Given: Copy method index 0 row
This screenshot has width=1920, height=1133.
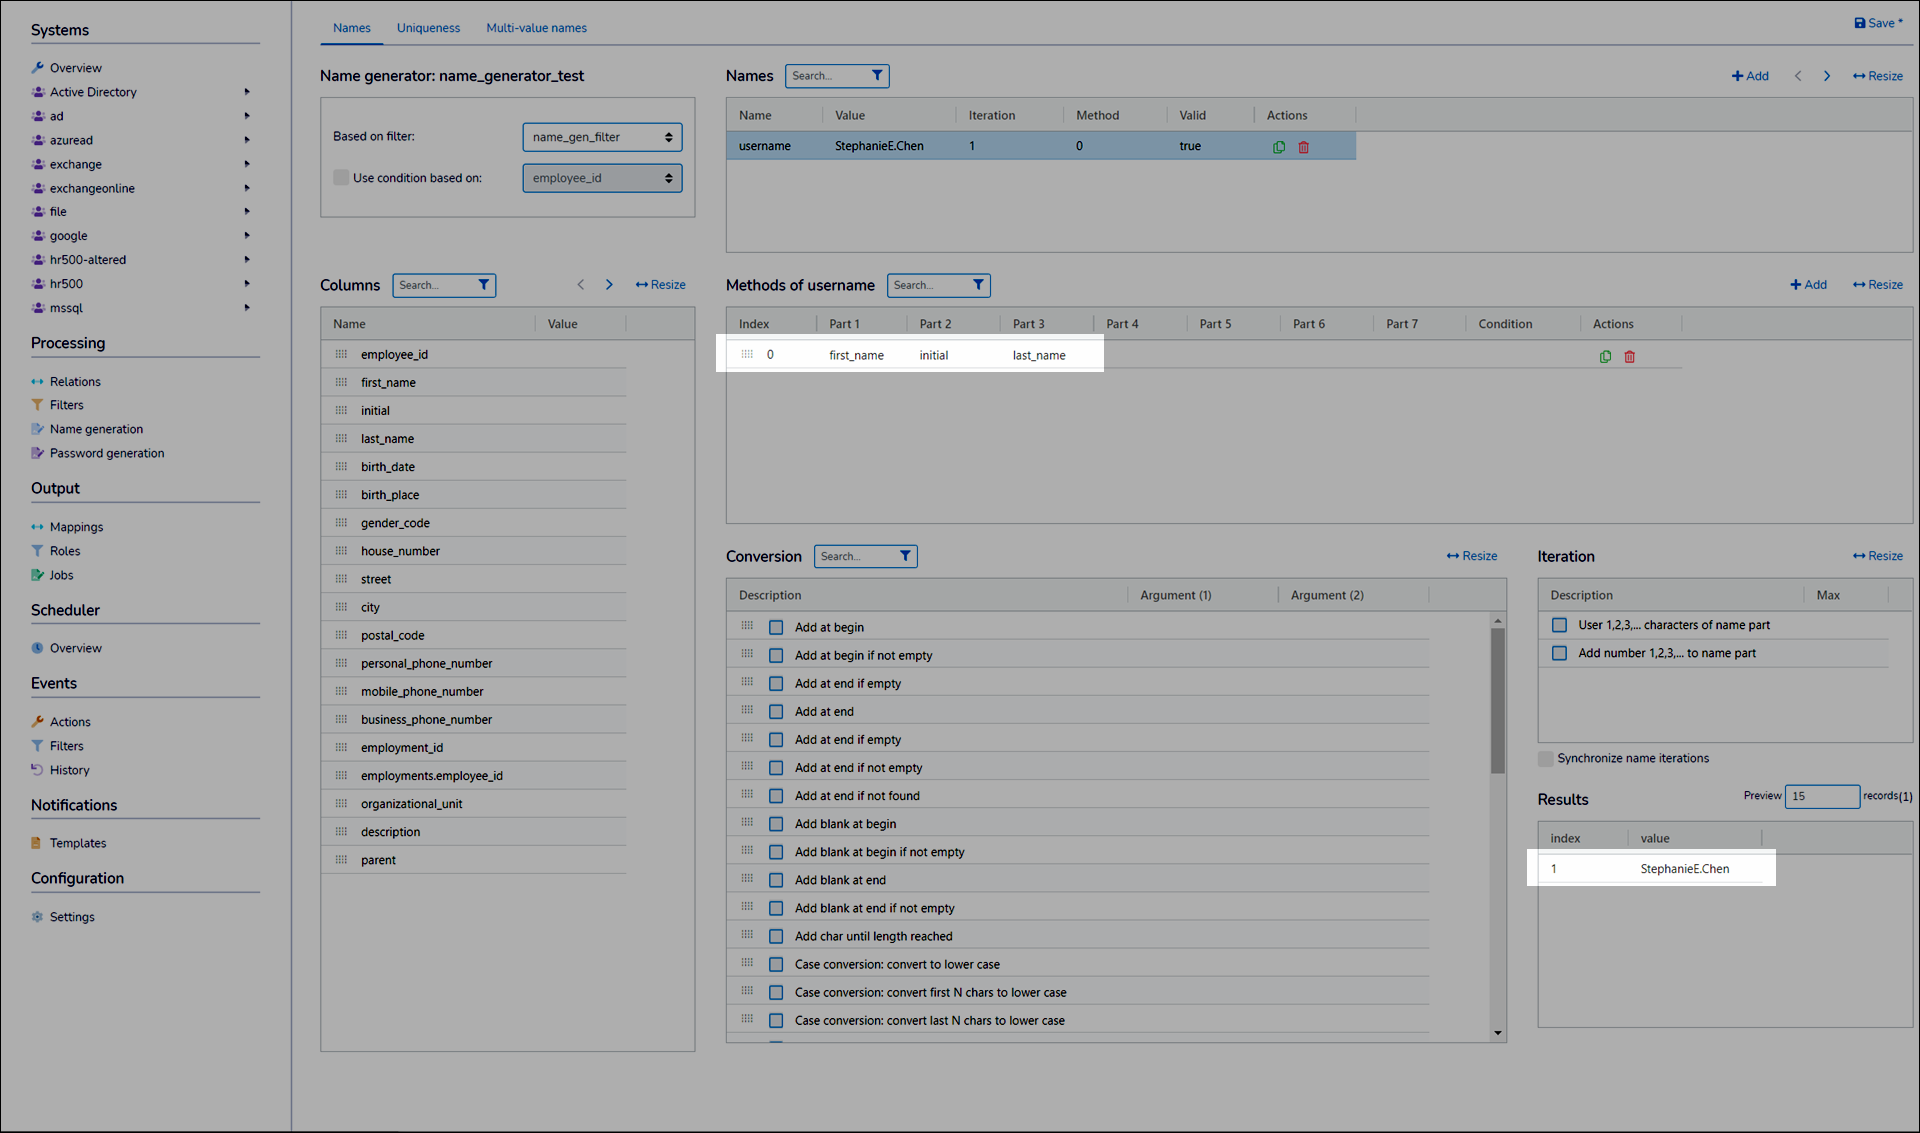Looking at the screenshot, I should 1605,356.
